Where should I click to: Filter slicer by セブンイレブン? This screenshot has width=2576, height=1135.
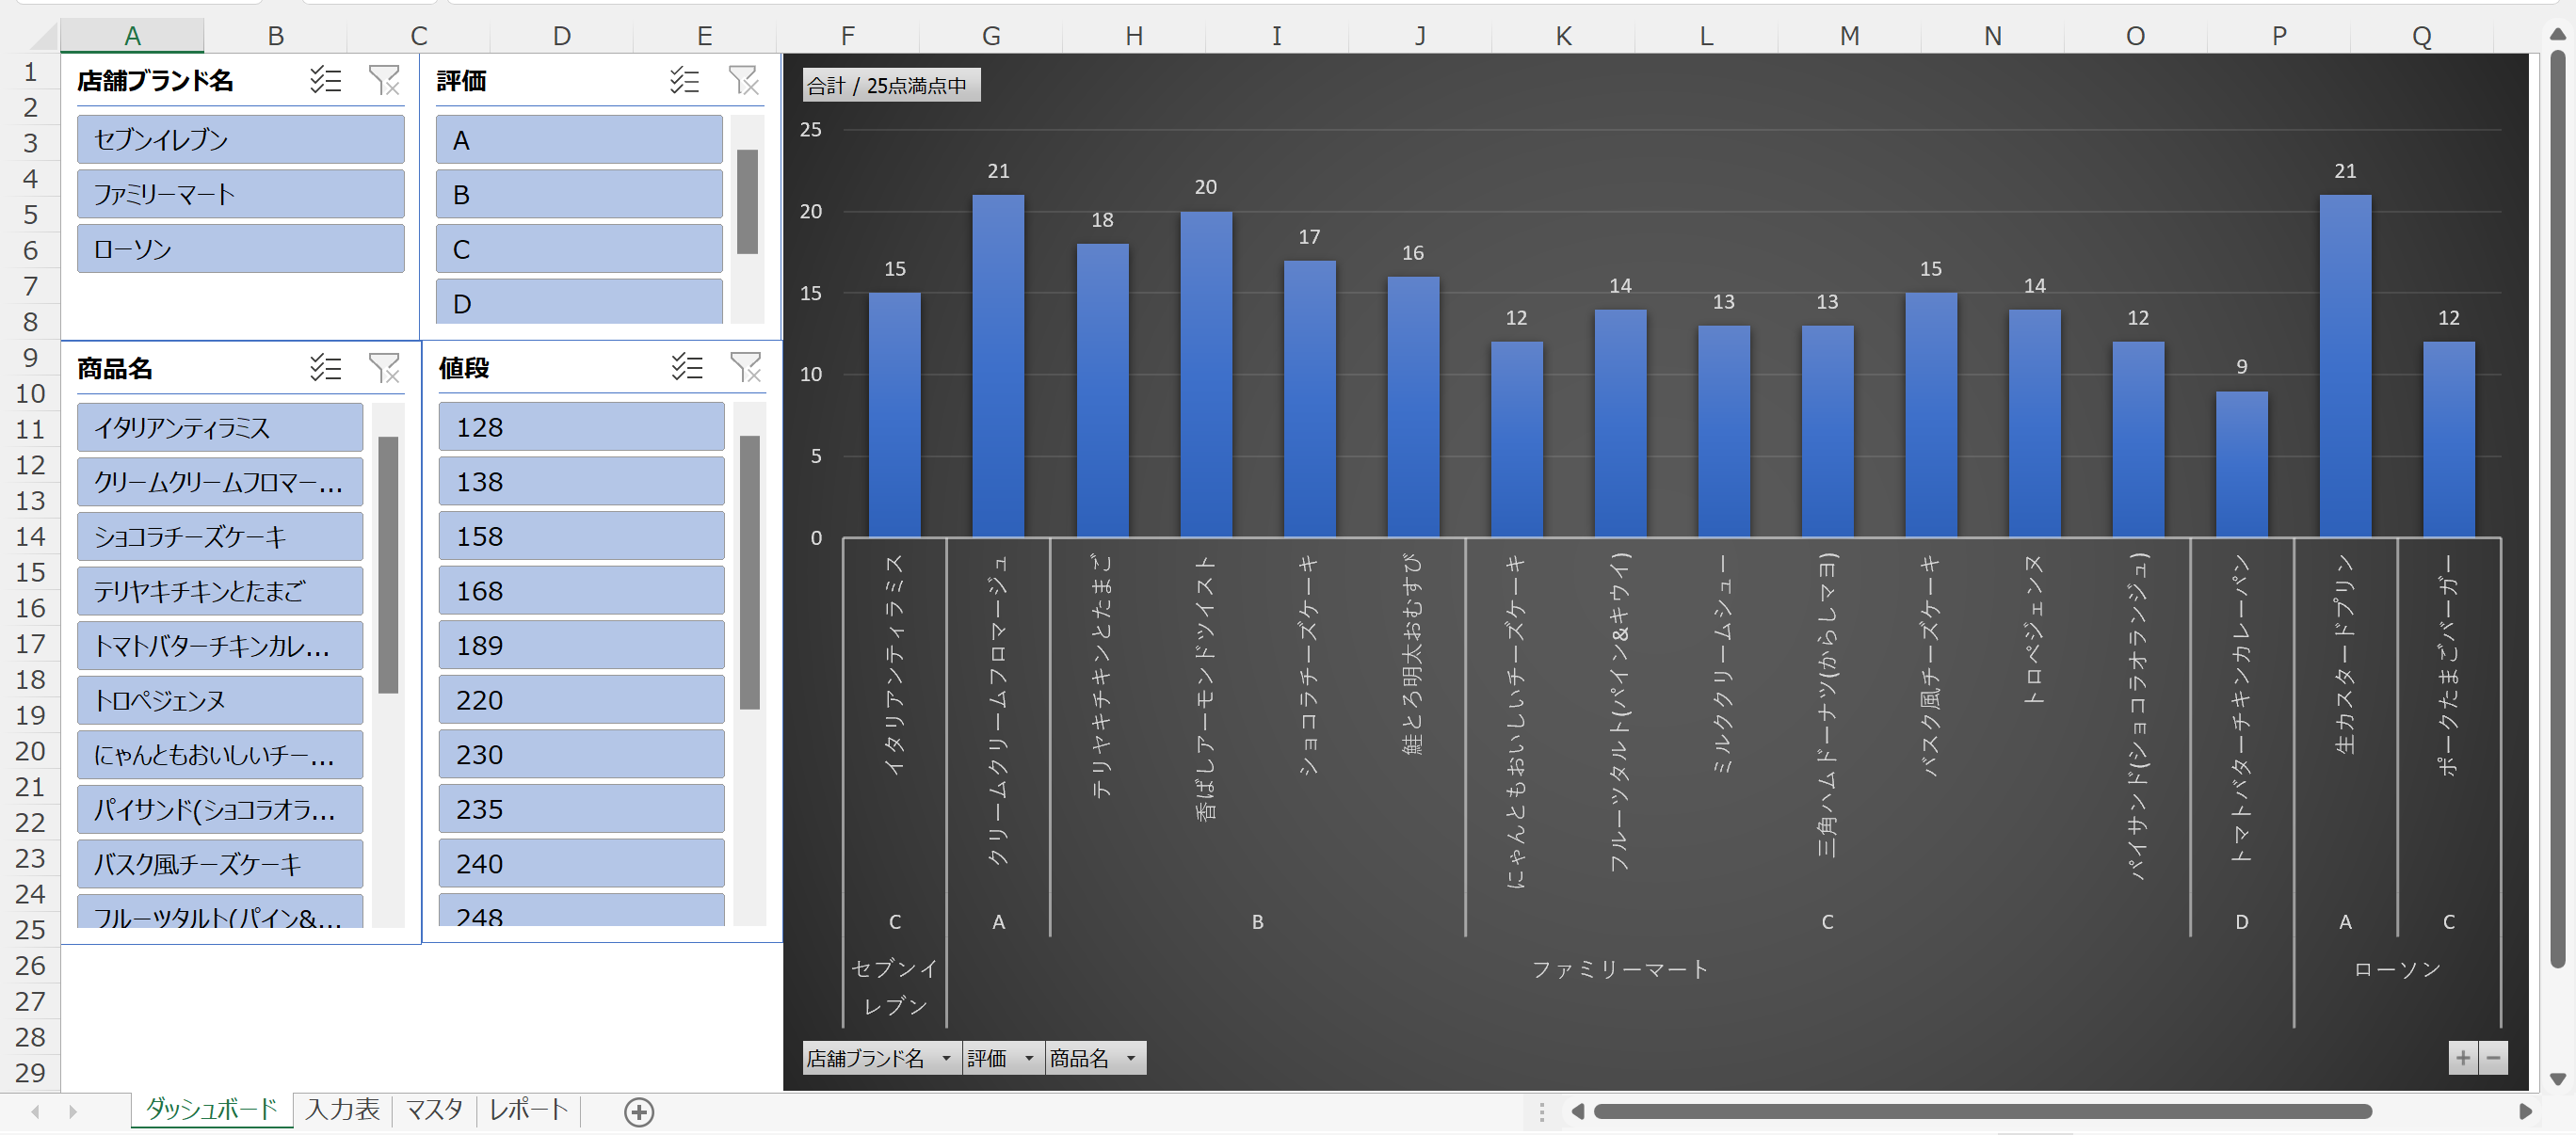coord(241,139)
